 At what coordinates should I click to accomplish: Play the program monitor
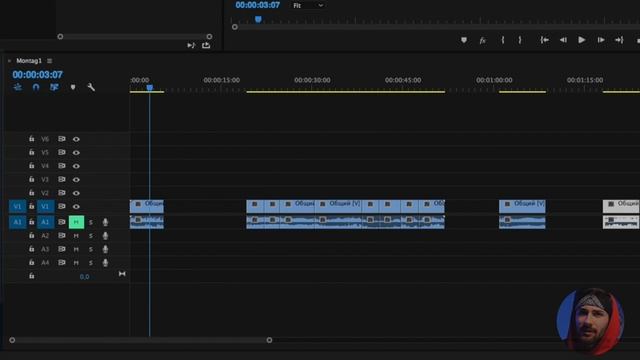coord(582,40)
